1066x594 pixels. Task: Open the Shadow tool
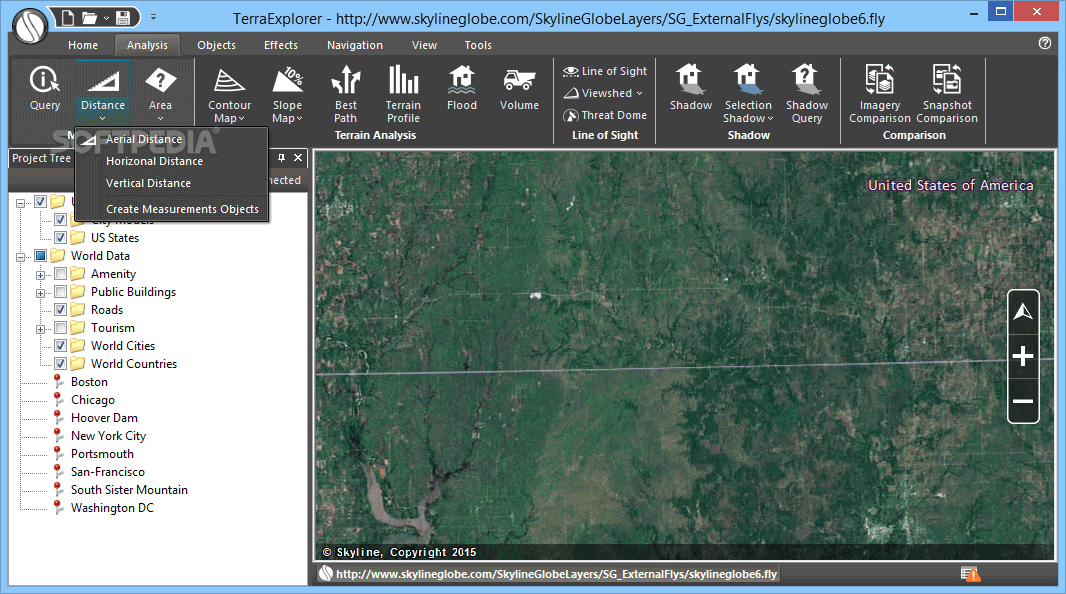click(691, 88)
